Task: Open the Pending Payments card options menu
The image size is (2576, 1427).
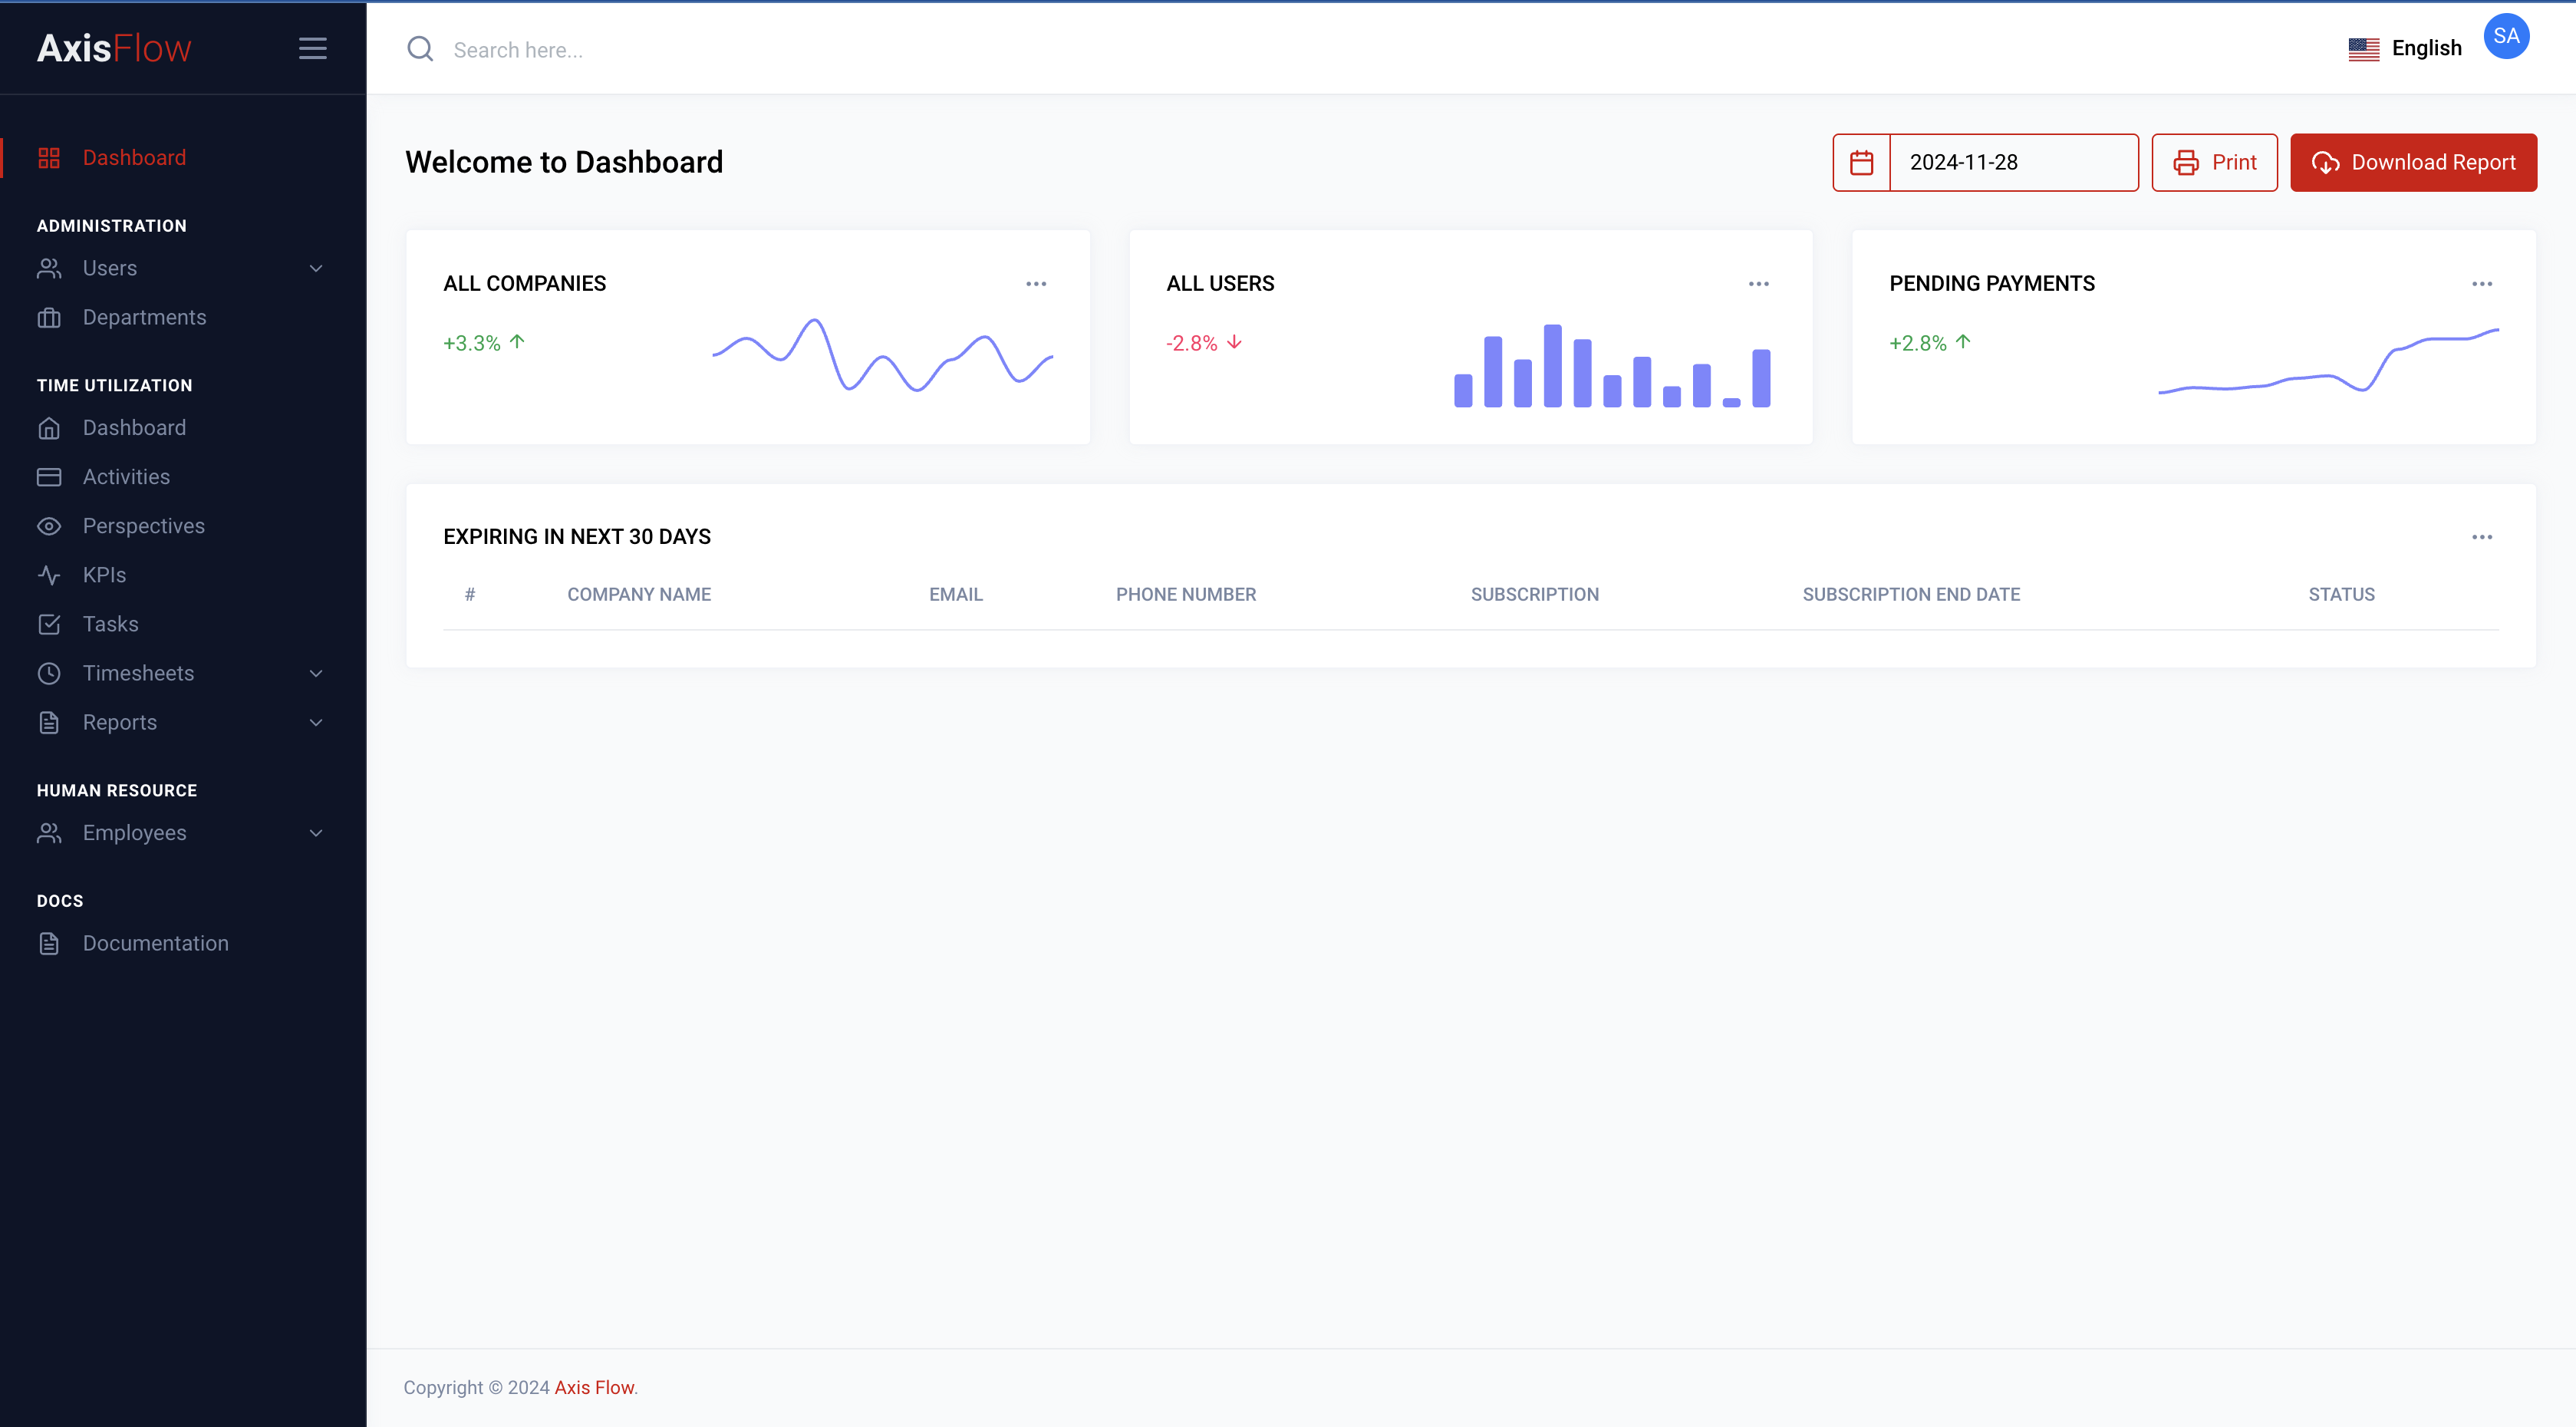Action: coord(2482,283)
